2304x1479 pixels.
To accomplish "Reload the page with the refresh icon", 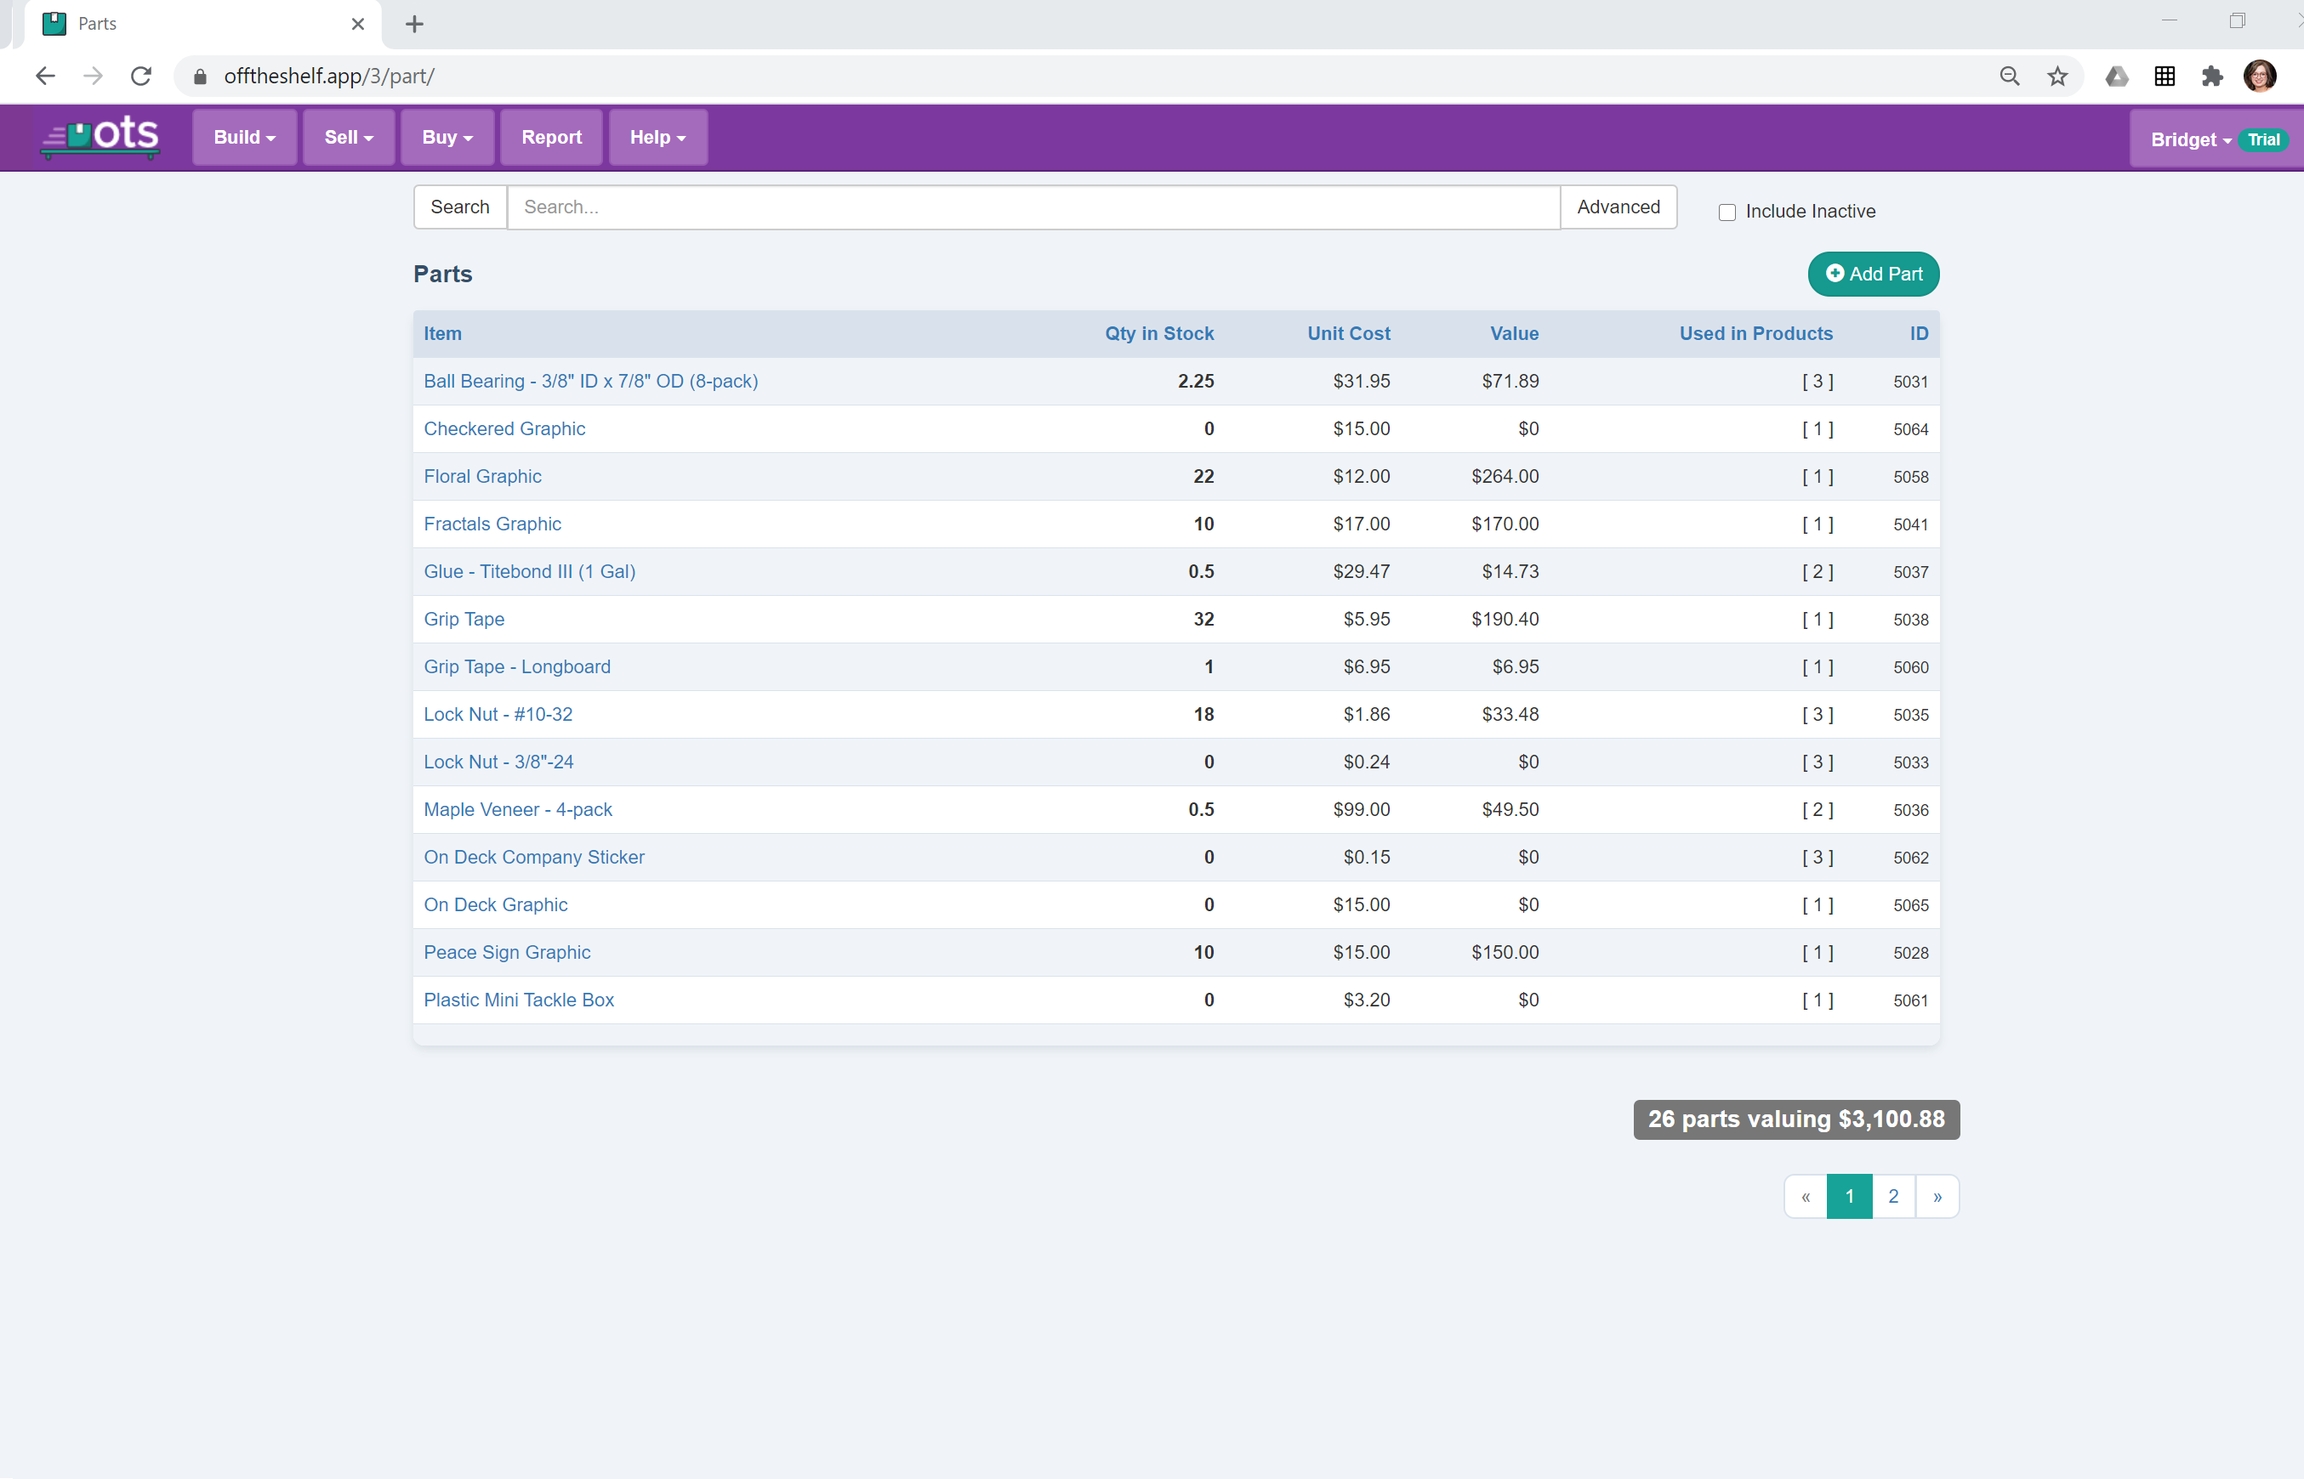I will click(x=141, y=76).
